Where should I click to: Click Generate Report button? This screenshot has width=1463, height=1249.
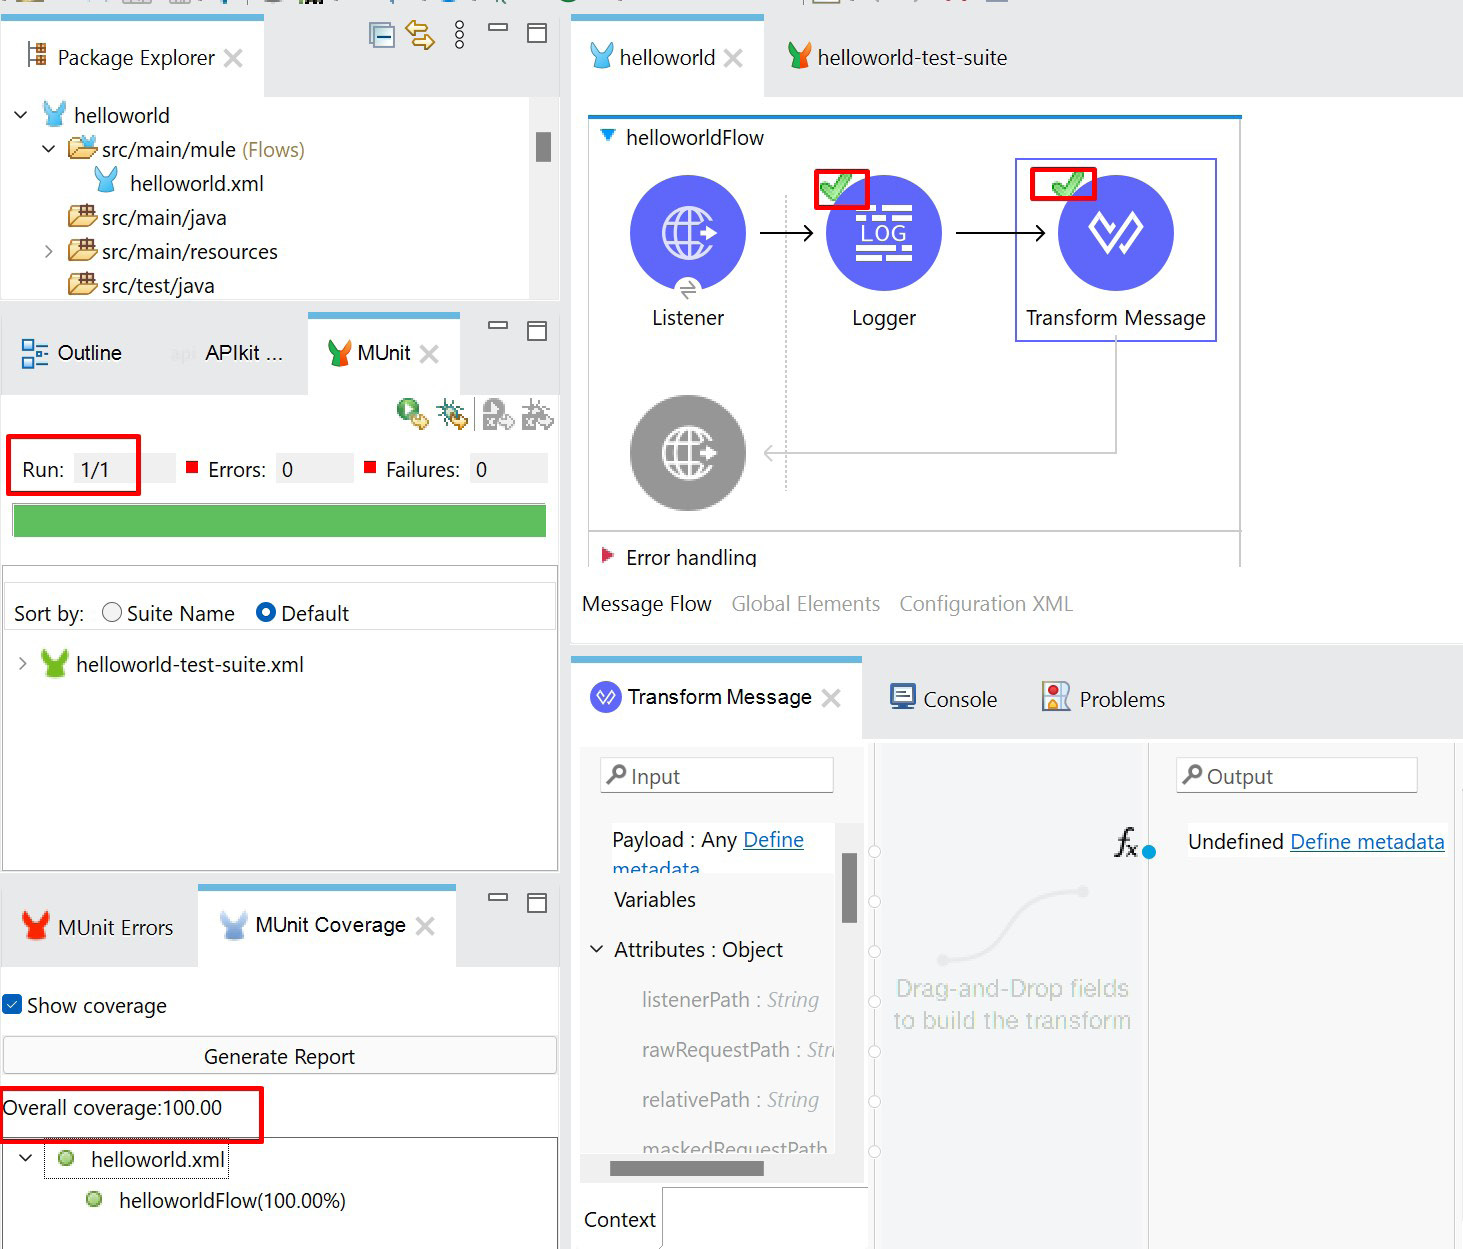pyautogui.click(x=280, y=1056)
